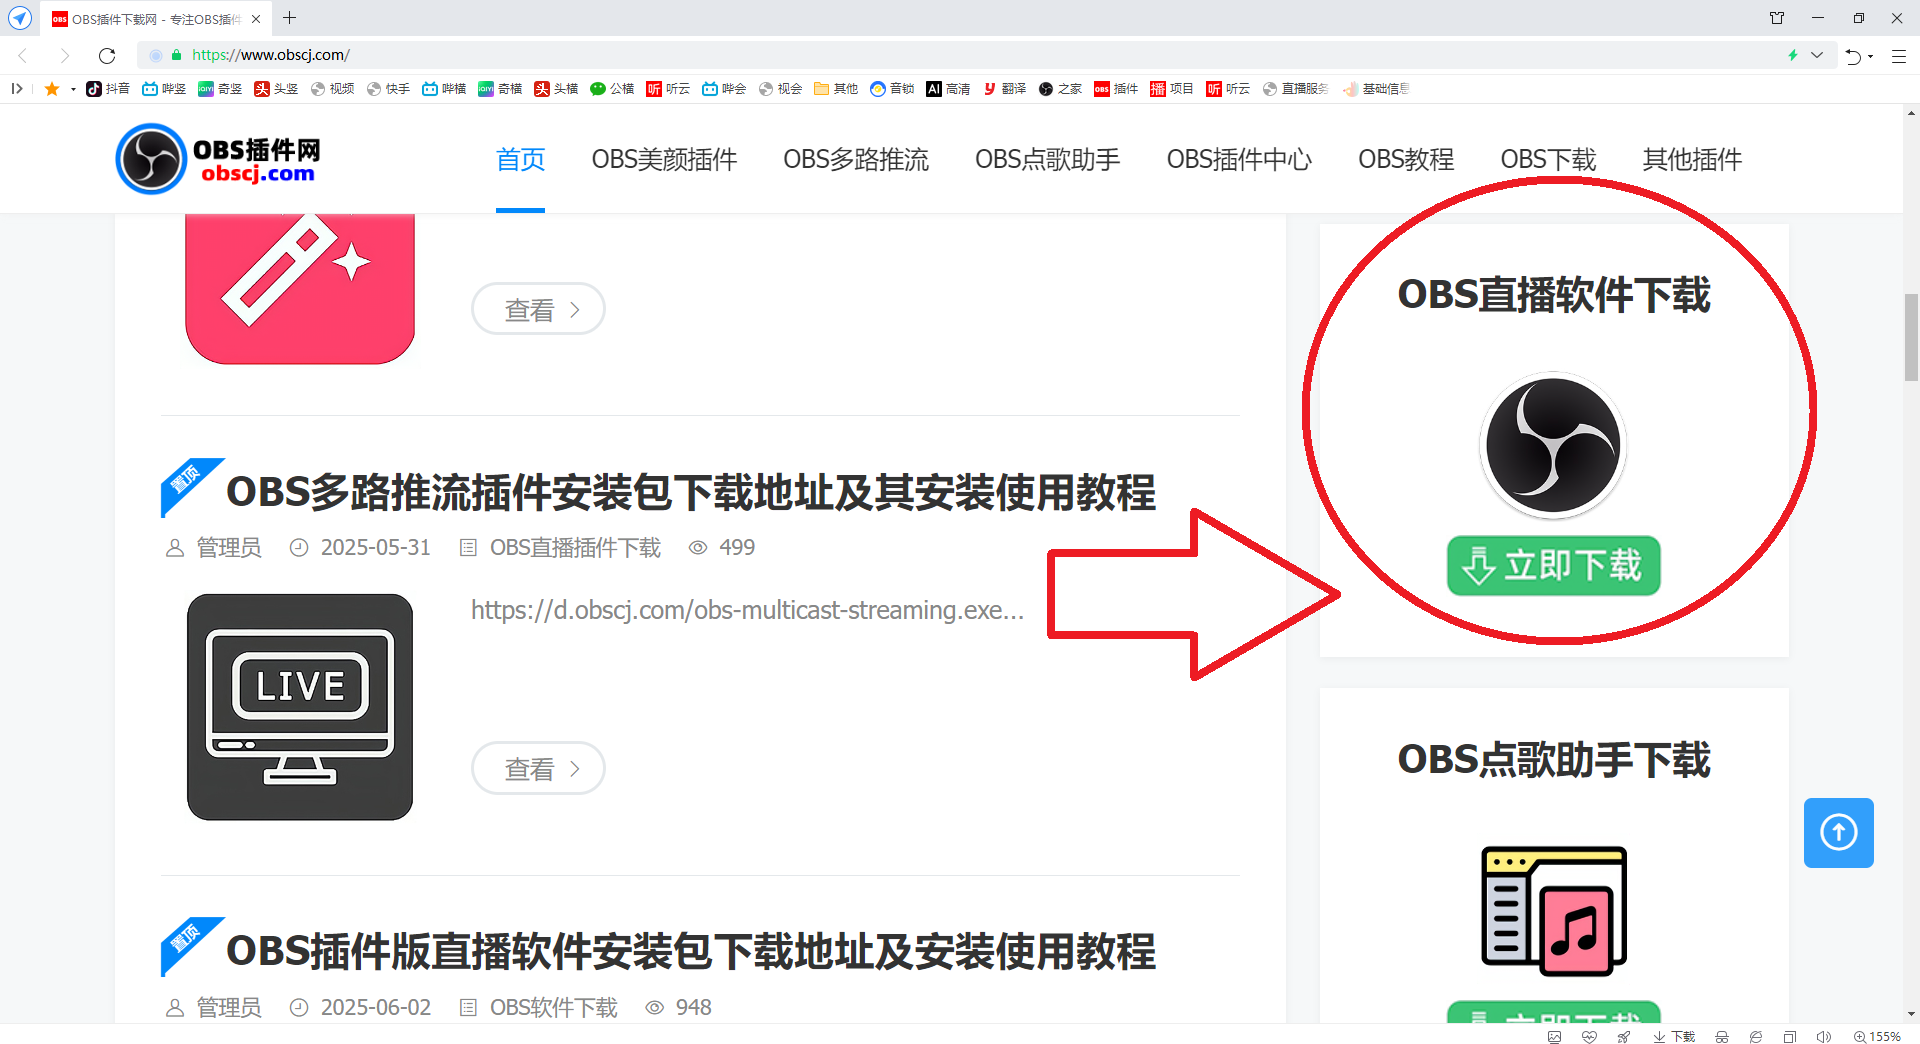Click the address bar URL field
The height and width of the screenshot is (1044, 1920).
[x=900, y=55]
